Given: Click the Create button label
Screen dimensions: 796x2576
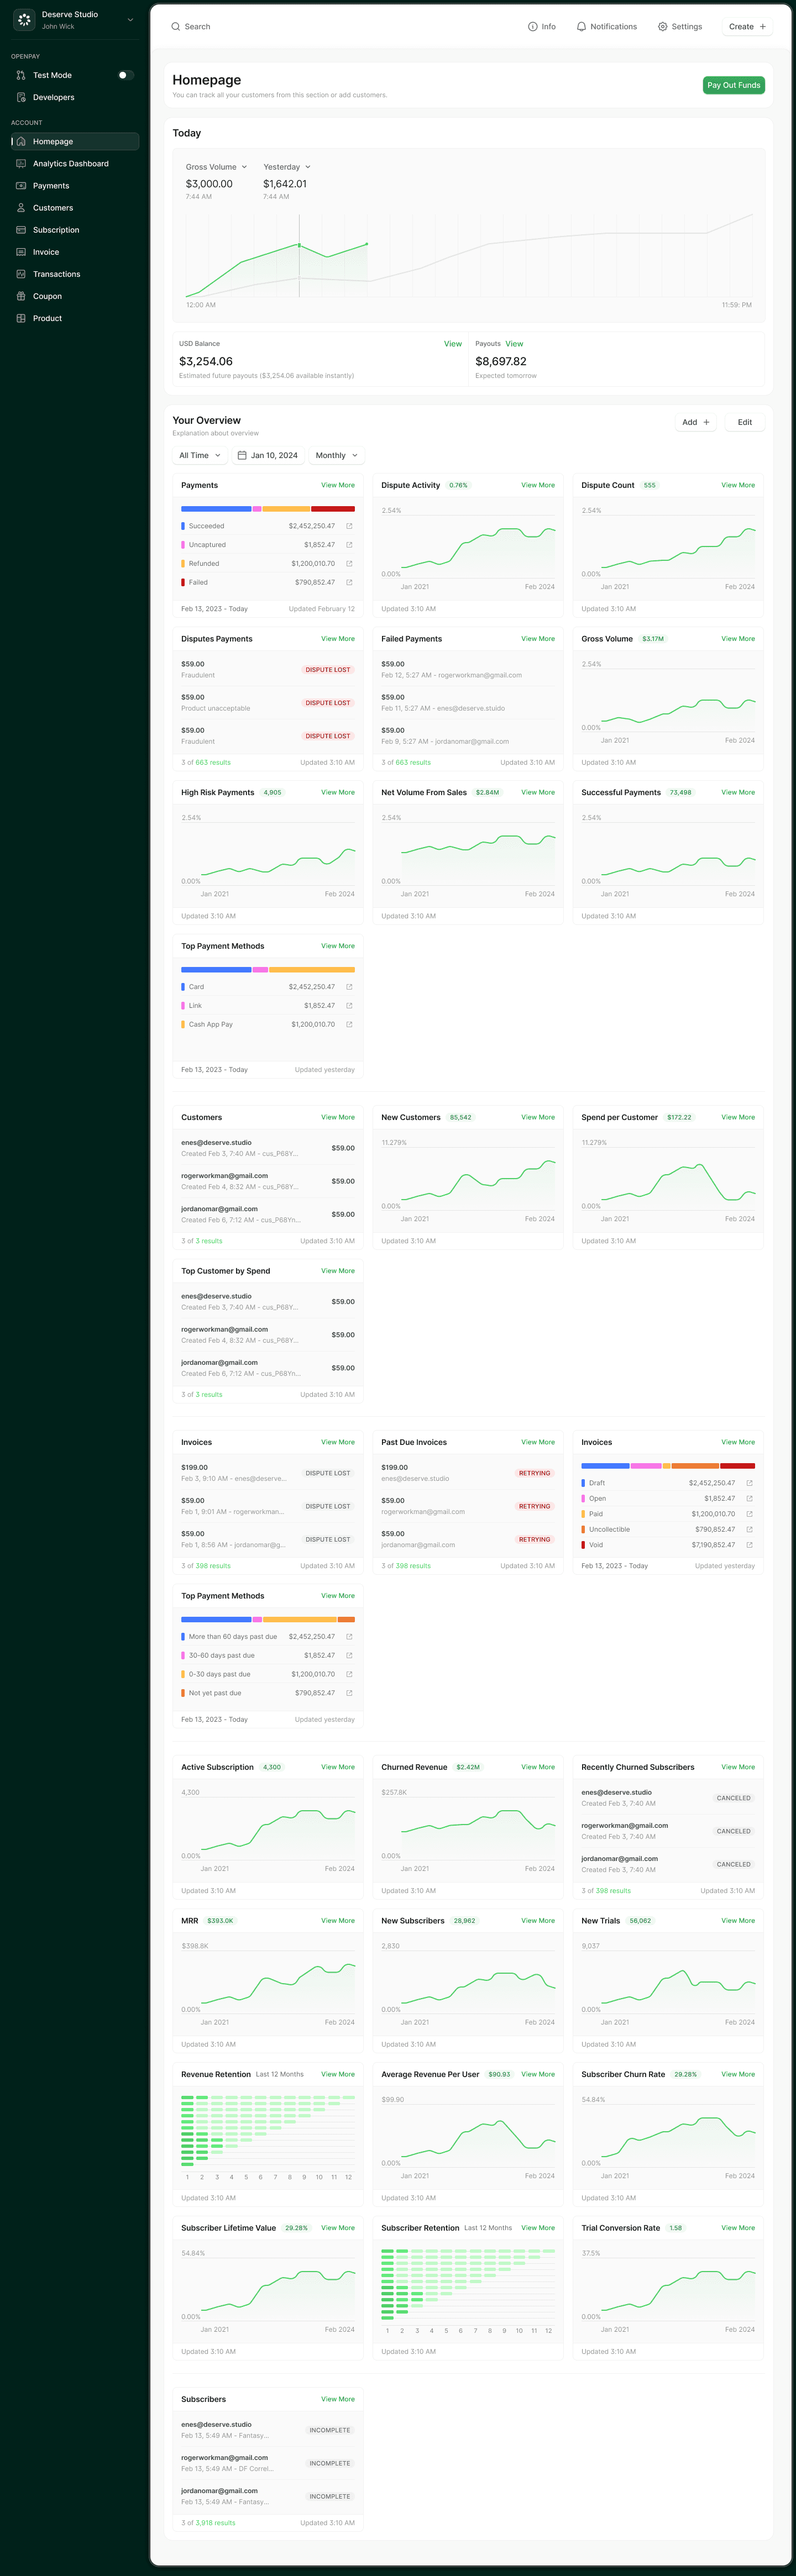Looking at the screenshot, I should [x=741, y=27].
